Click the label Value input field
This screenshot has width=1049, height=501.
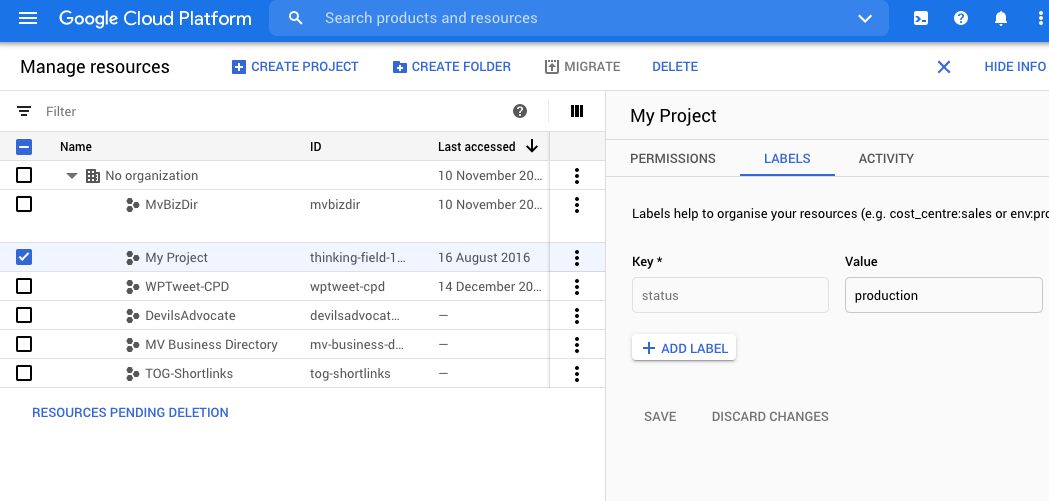943,295
